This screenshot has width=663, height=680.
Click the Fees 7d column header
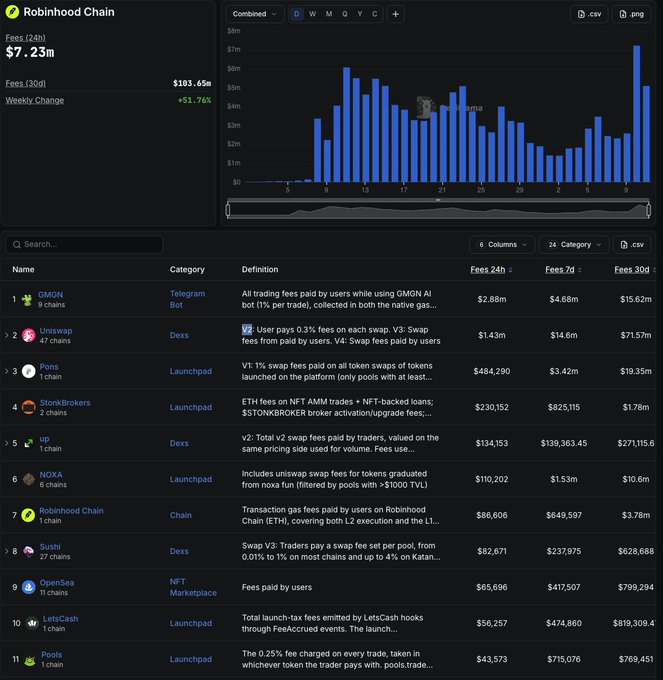point(559,269)
